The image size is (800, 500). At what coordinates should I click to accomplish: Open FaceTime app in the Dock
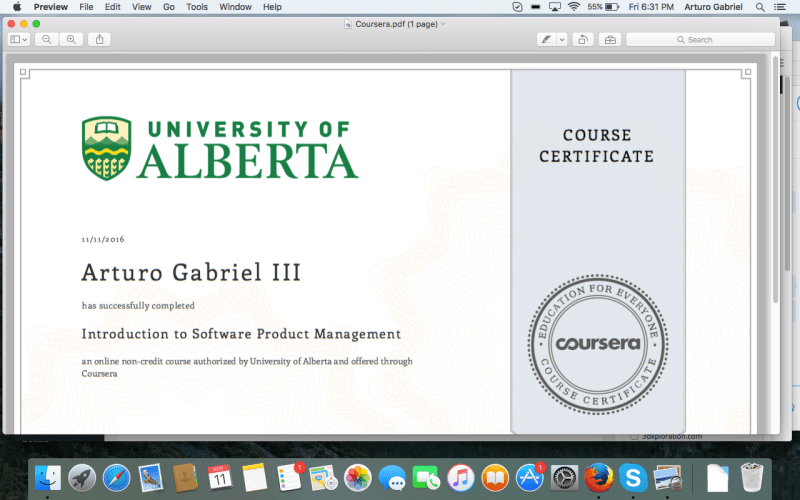[426, 478]
